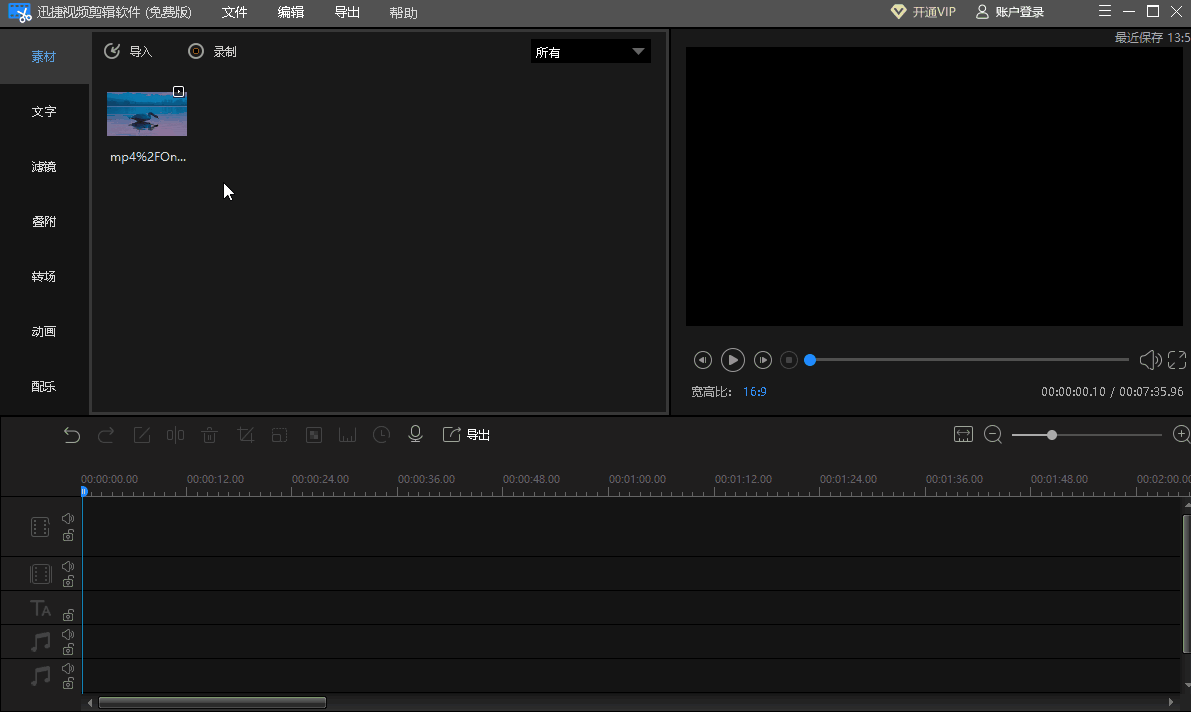The height and width of the screenshot is (712, 1191).
Task: Open the 滤镜 filters tab
Action: click(44, 166)
